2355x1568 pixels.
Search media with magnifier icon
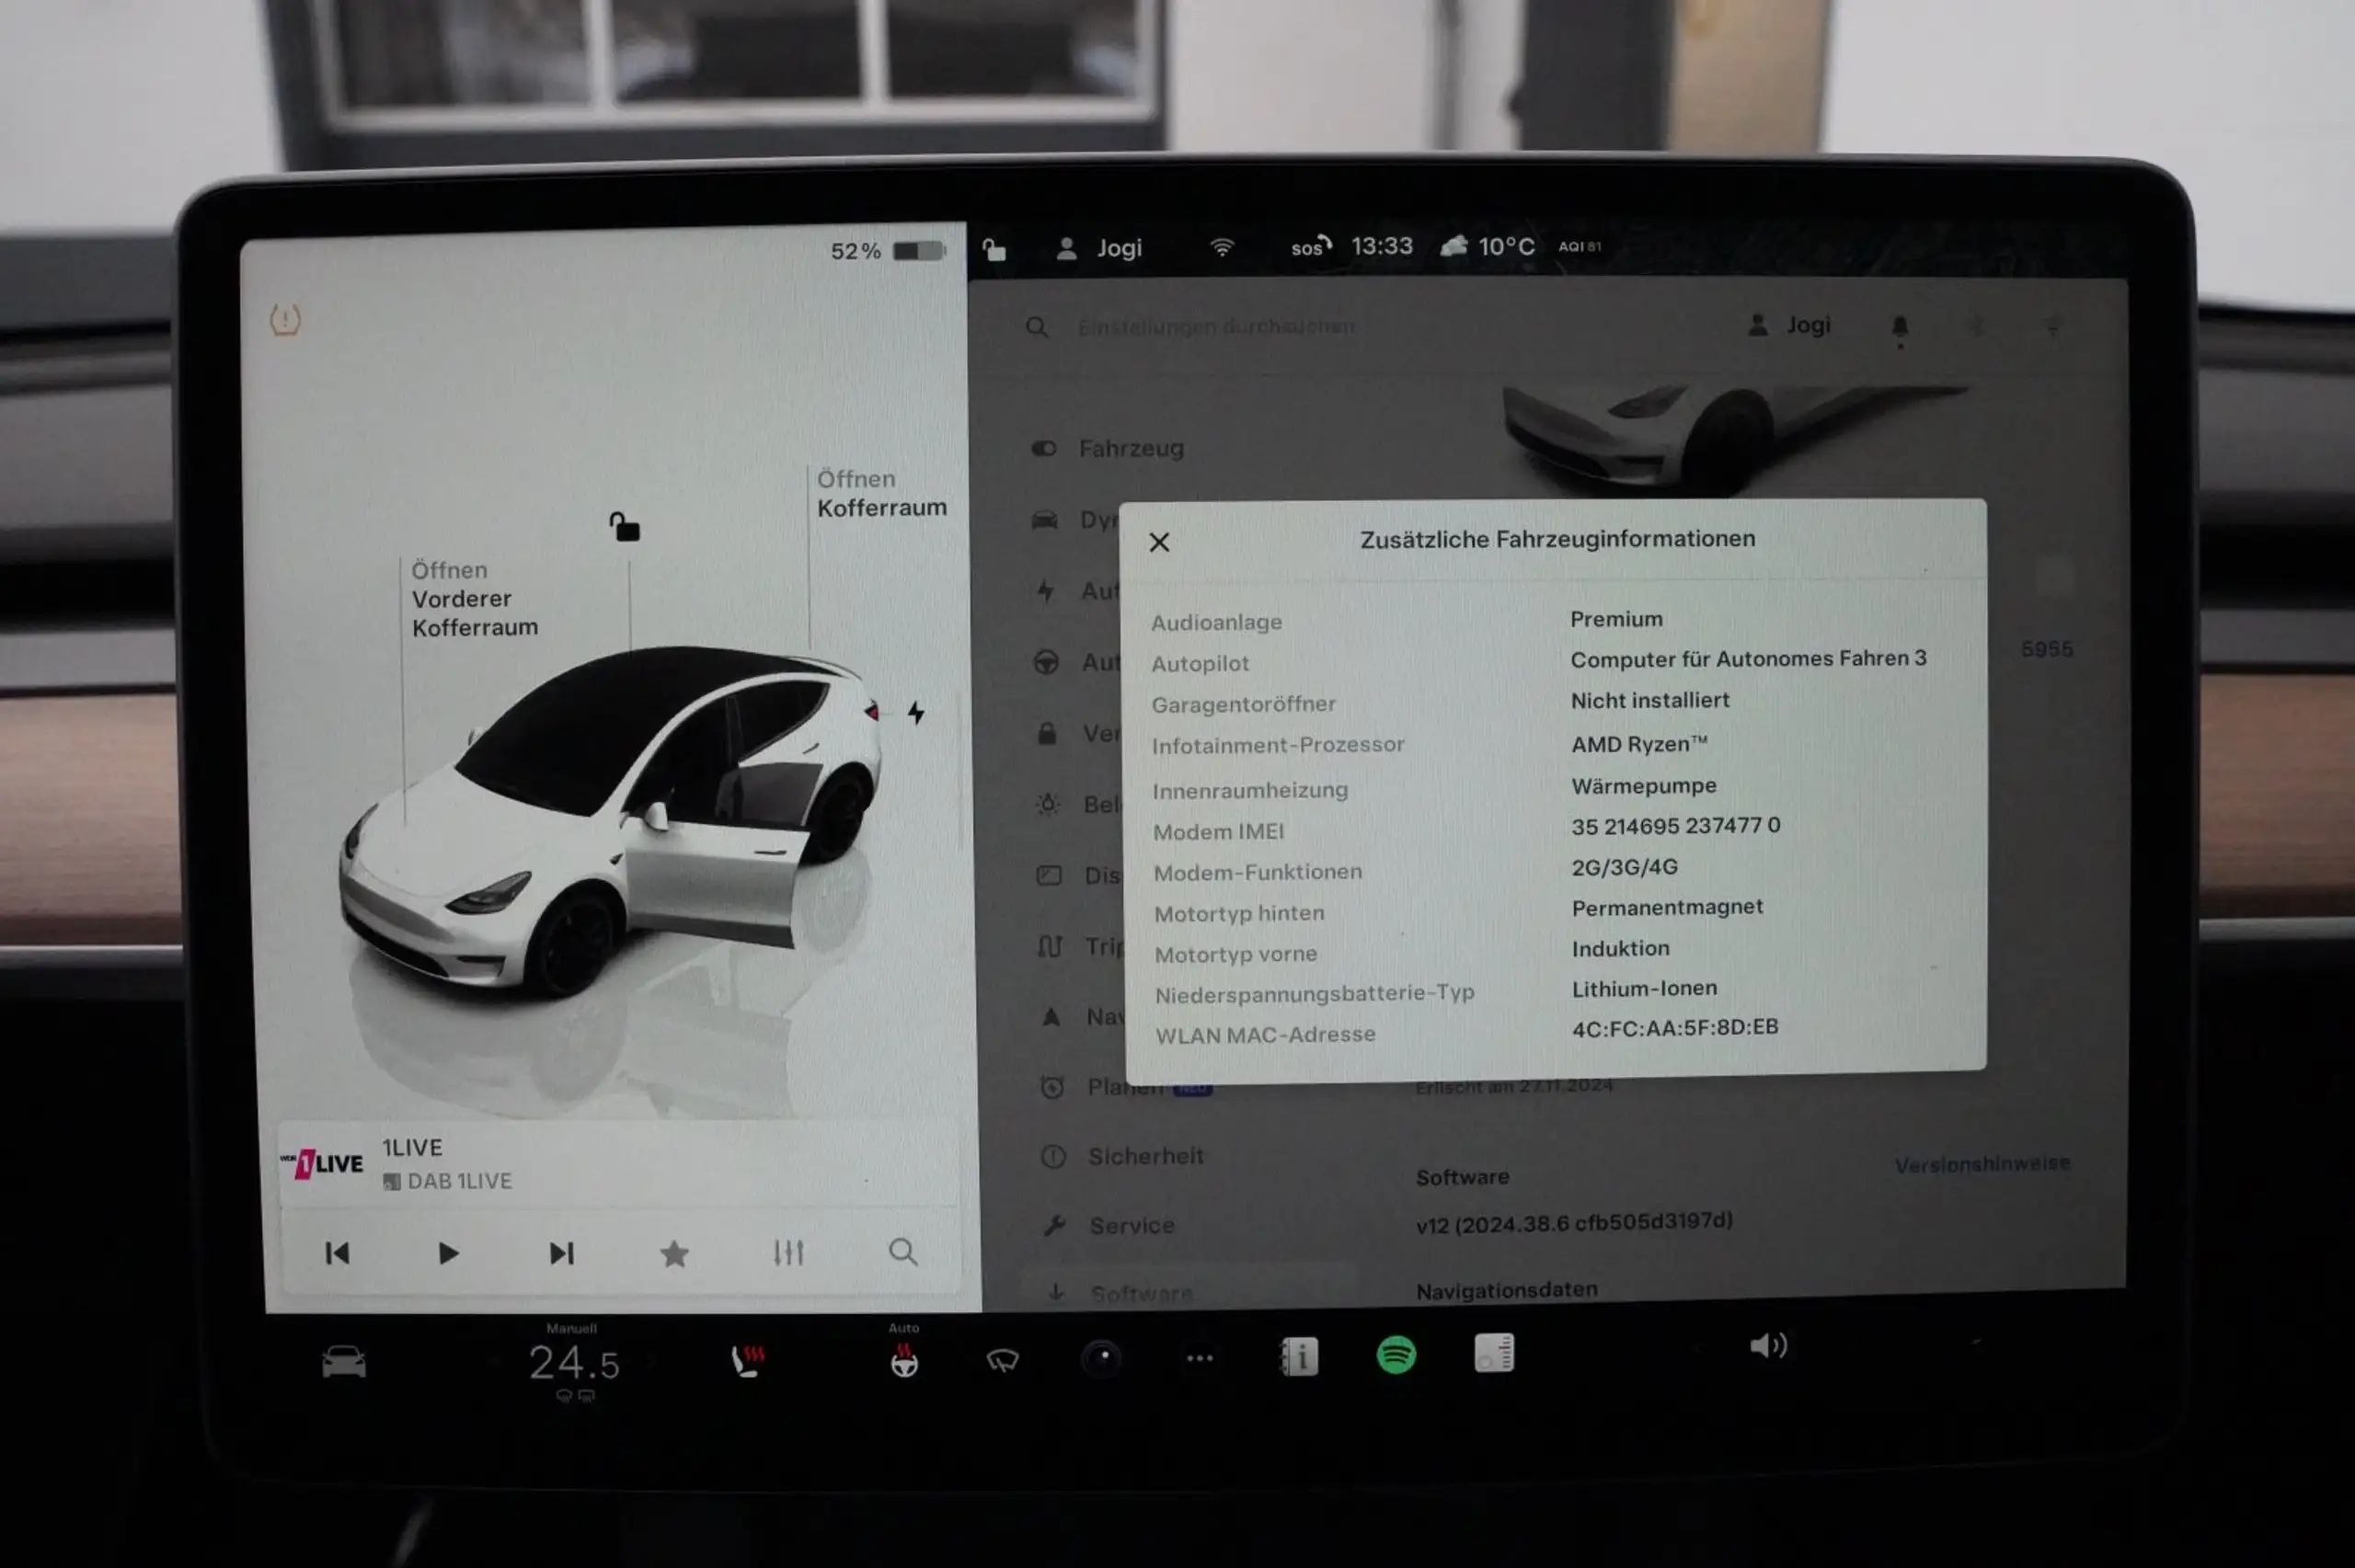click(x=903, y=1251)
